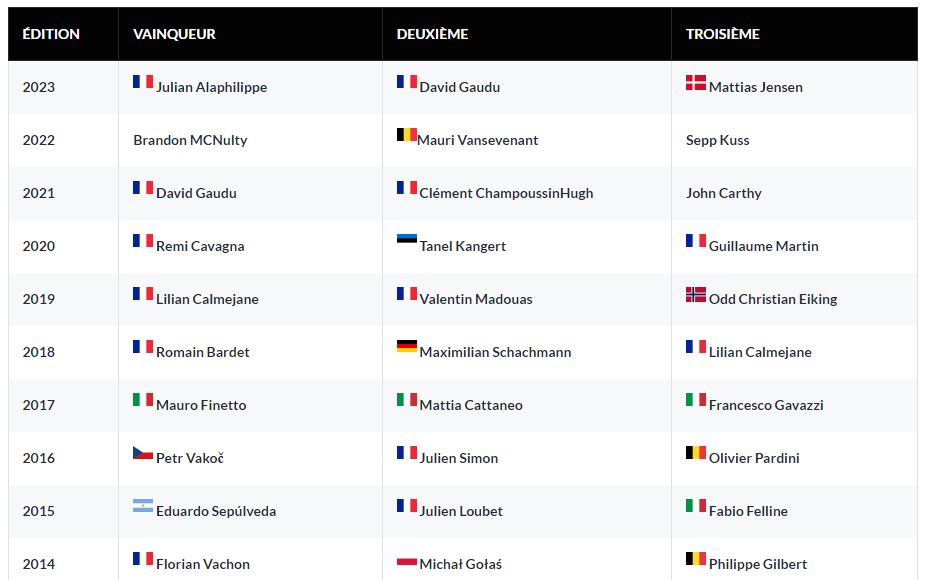Select the 2019 edition cell
Viewport: 927px width, 580px height.
coord(39,299)
